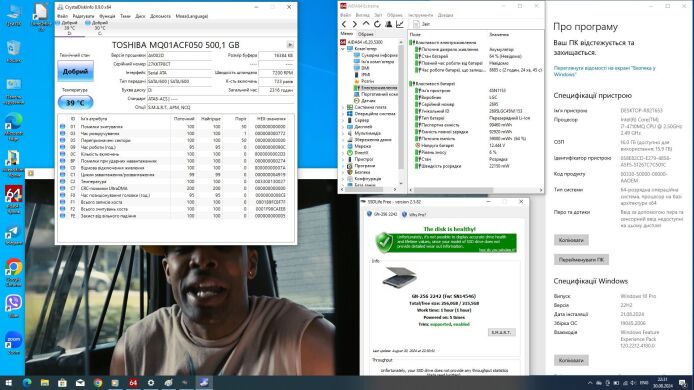The width and height of the screenshot is (694, 390).
Task: Open the Інструменти menu in AIDA64
Action: point(420,15)
